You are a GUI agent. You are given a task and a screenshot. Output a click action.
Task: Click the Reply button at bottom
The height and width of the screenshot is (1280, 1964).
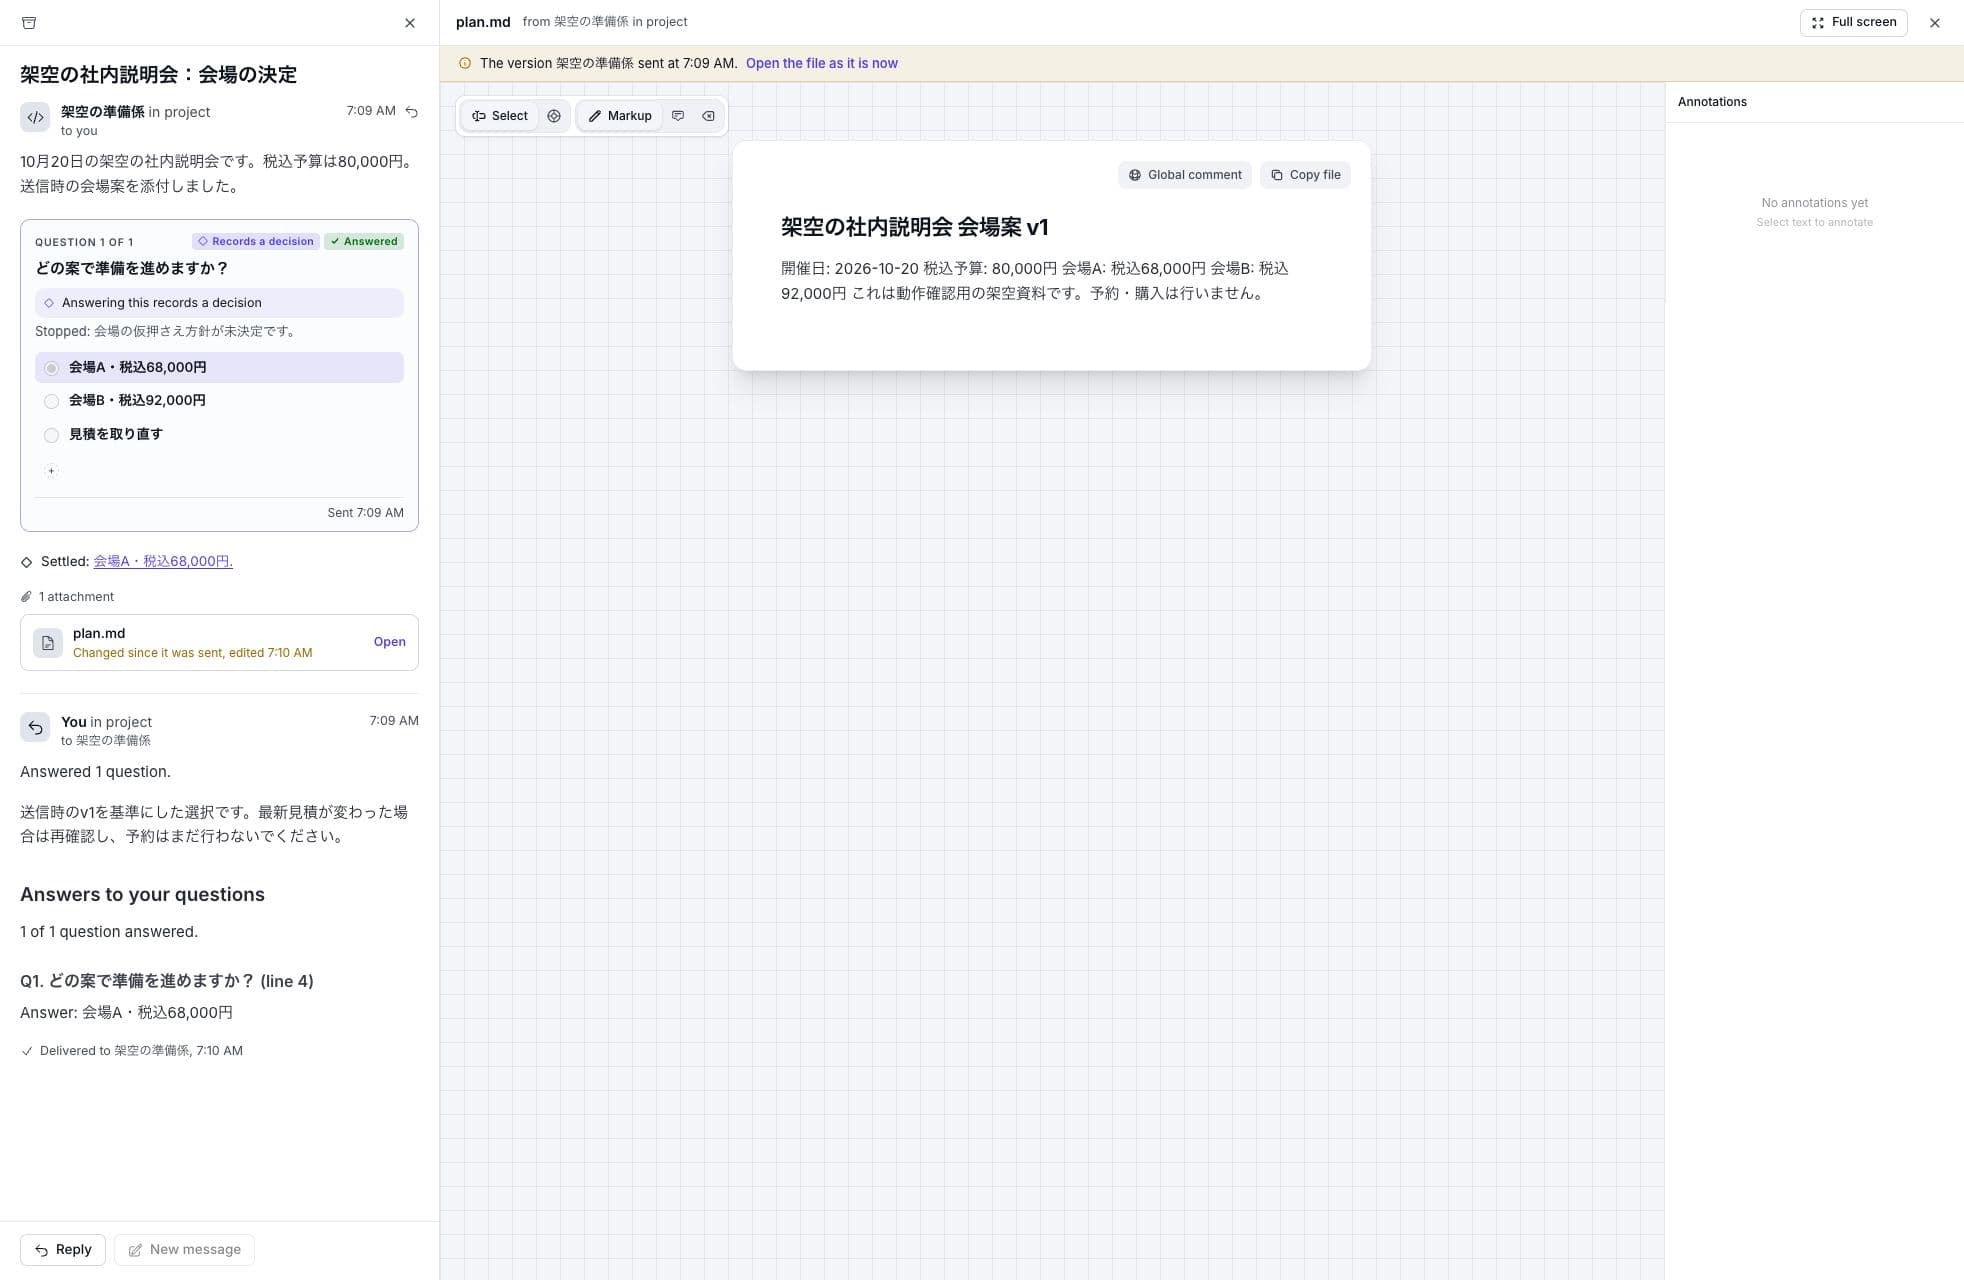[63, 1250]
